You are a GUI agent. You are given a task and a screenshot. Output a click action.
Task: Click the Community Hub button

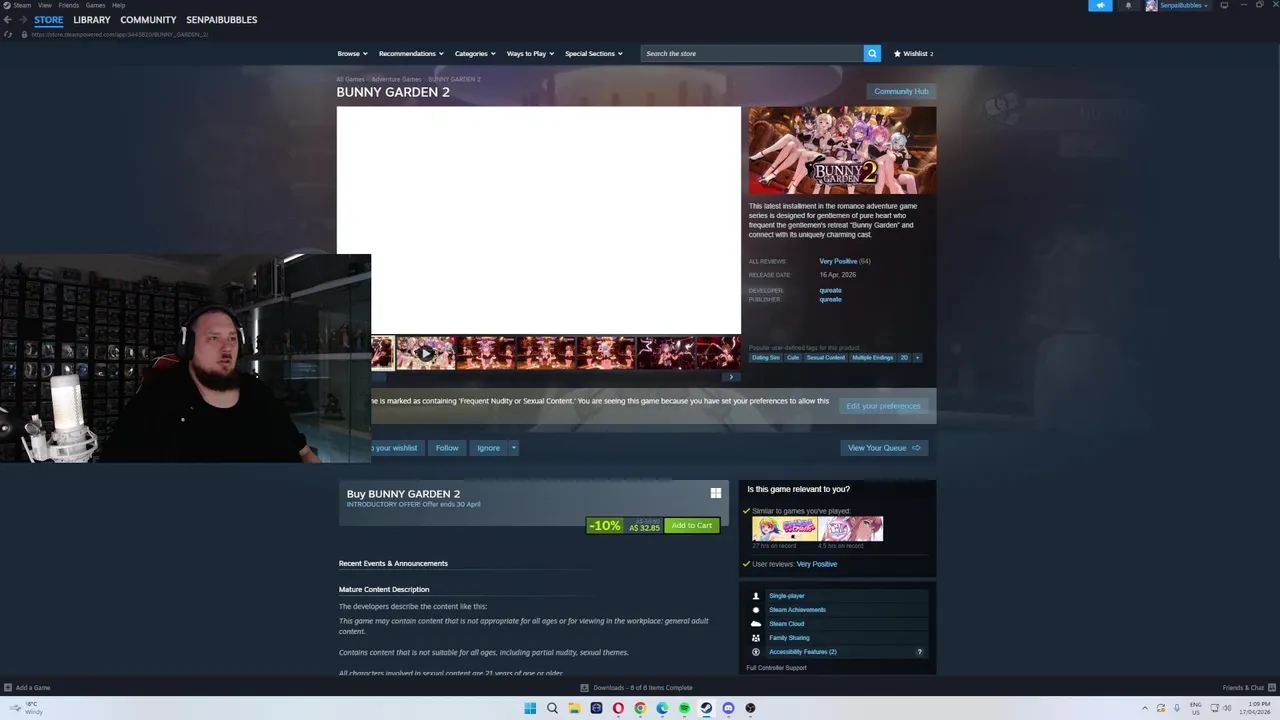coord(901,91)
